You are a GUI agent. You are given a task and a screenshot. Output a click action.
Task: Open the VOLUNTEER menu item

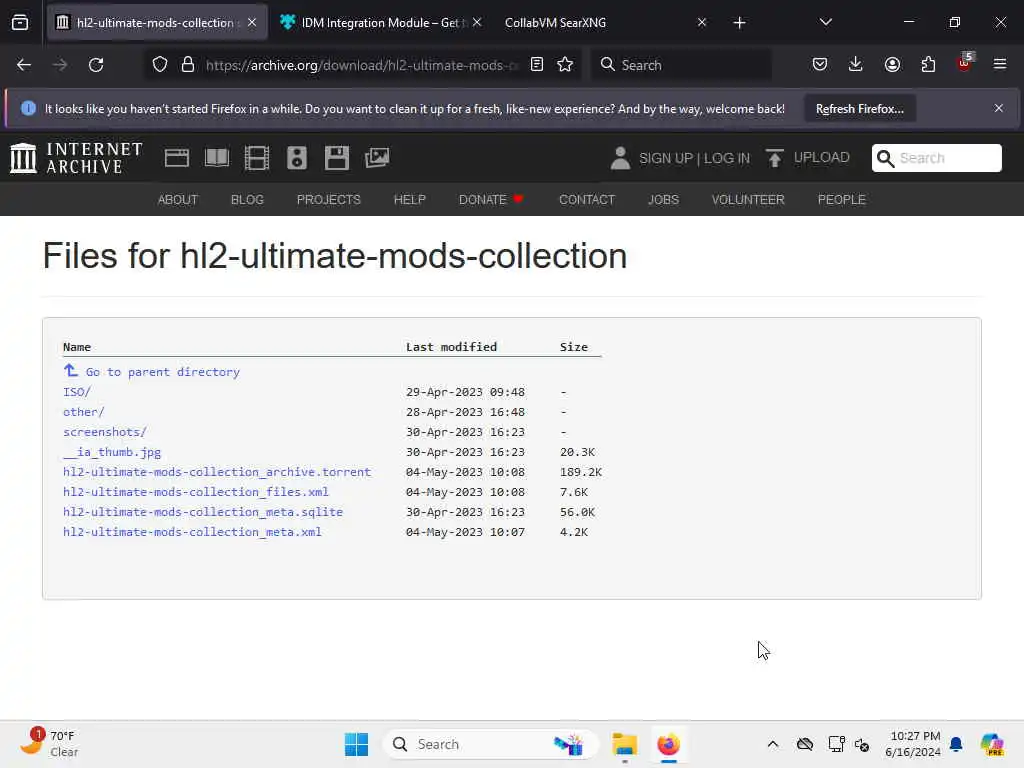[x=748, y=200]
